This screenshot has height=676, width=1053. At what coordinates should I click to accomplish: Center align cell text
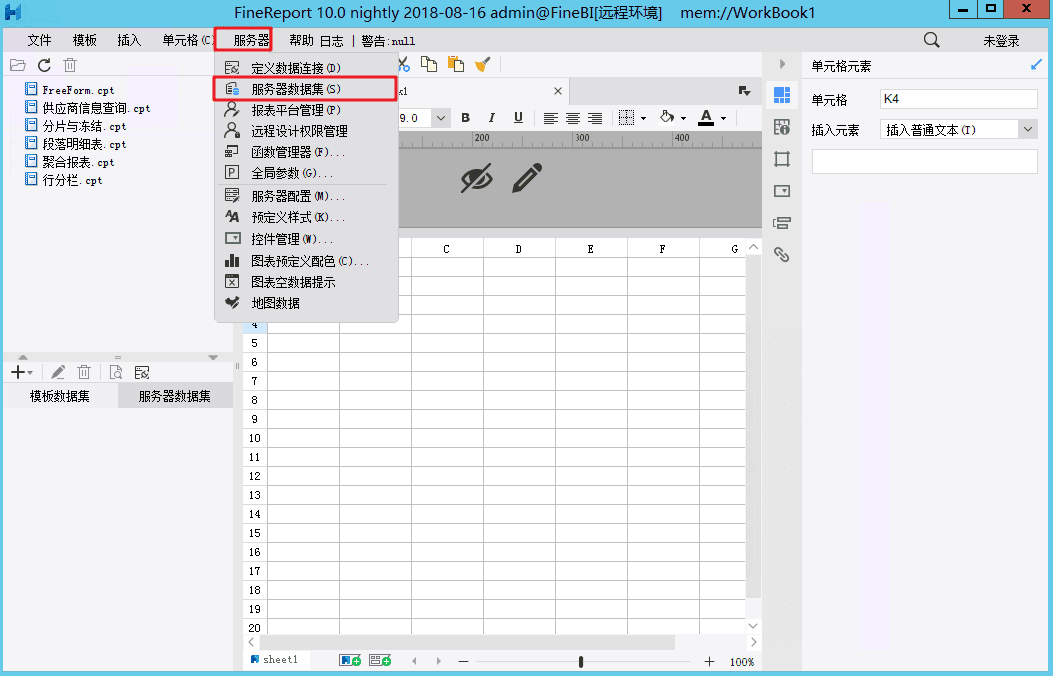(573, 118)
